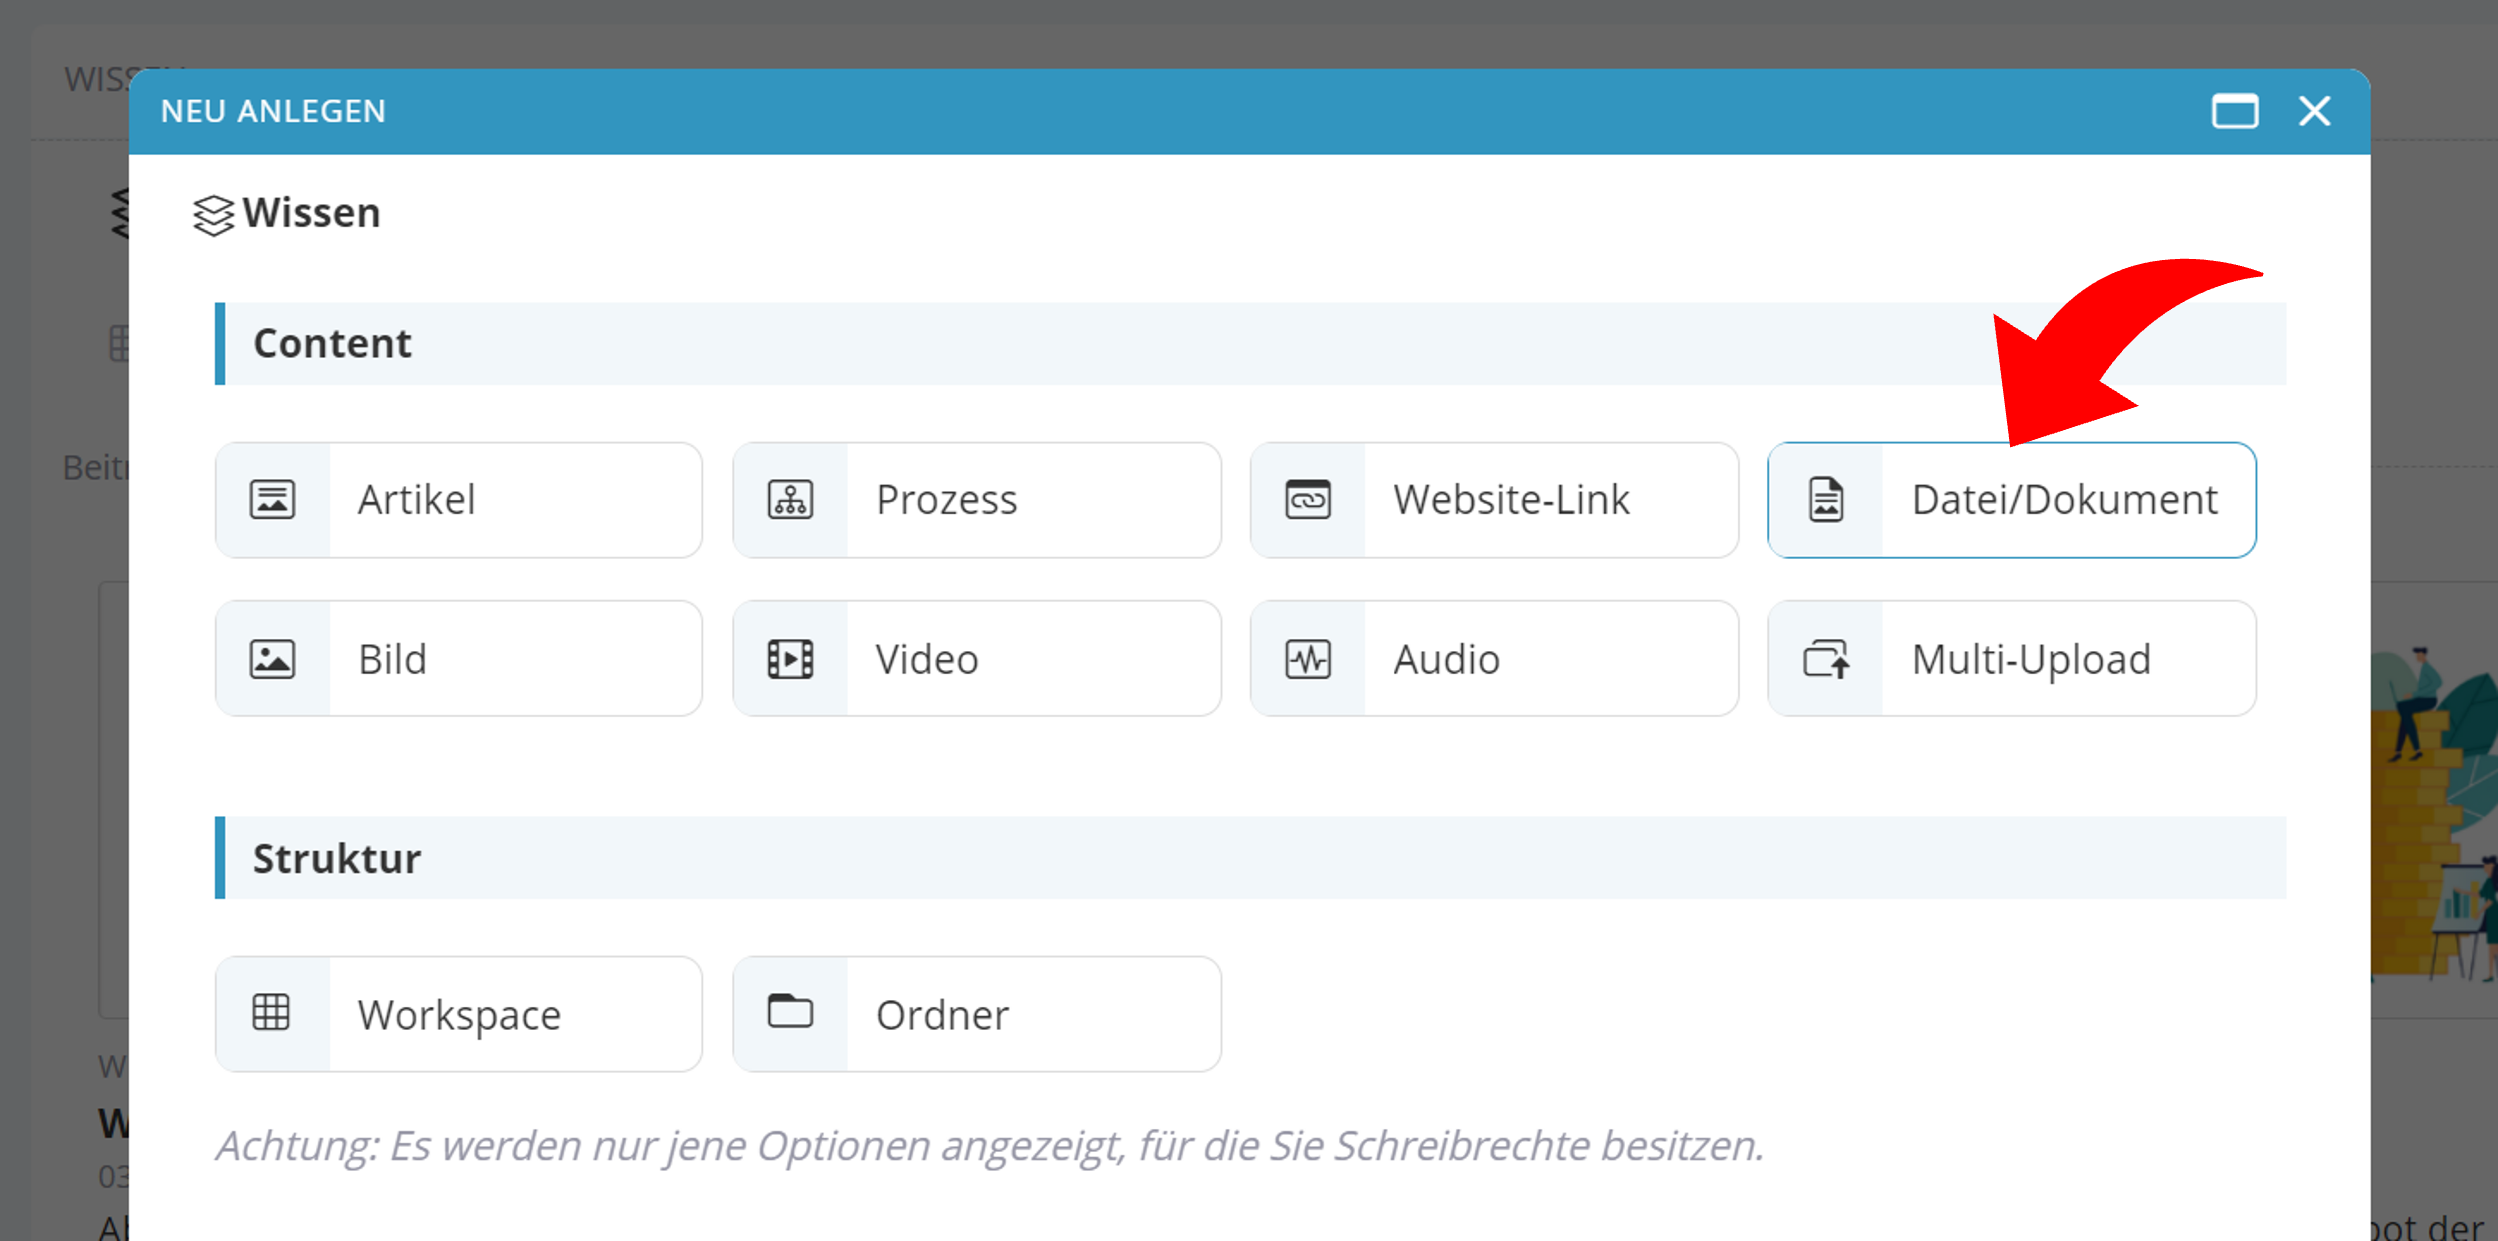Viewport: 2498px width, 1241px height.
Task: Select Audio content type
Action: click(x=1494, y=658)
